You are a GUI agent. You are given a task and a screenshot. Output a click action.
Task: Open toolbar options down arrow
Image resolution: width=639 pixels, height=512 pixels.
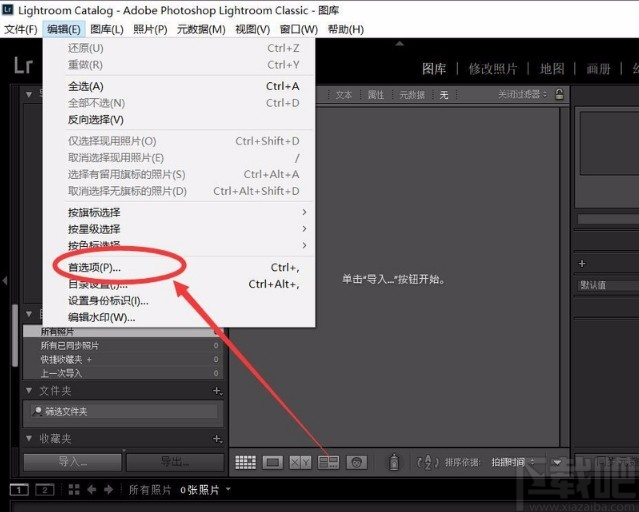point(557,462)
